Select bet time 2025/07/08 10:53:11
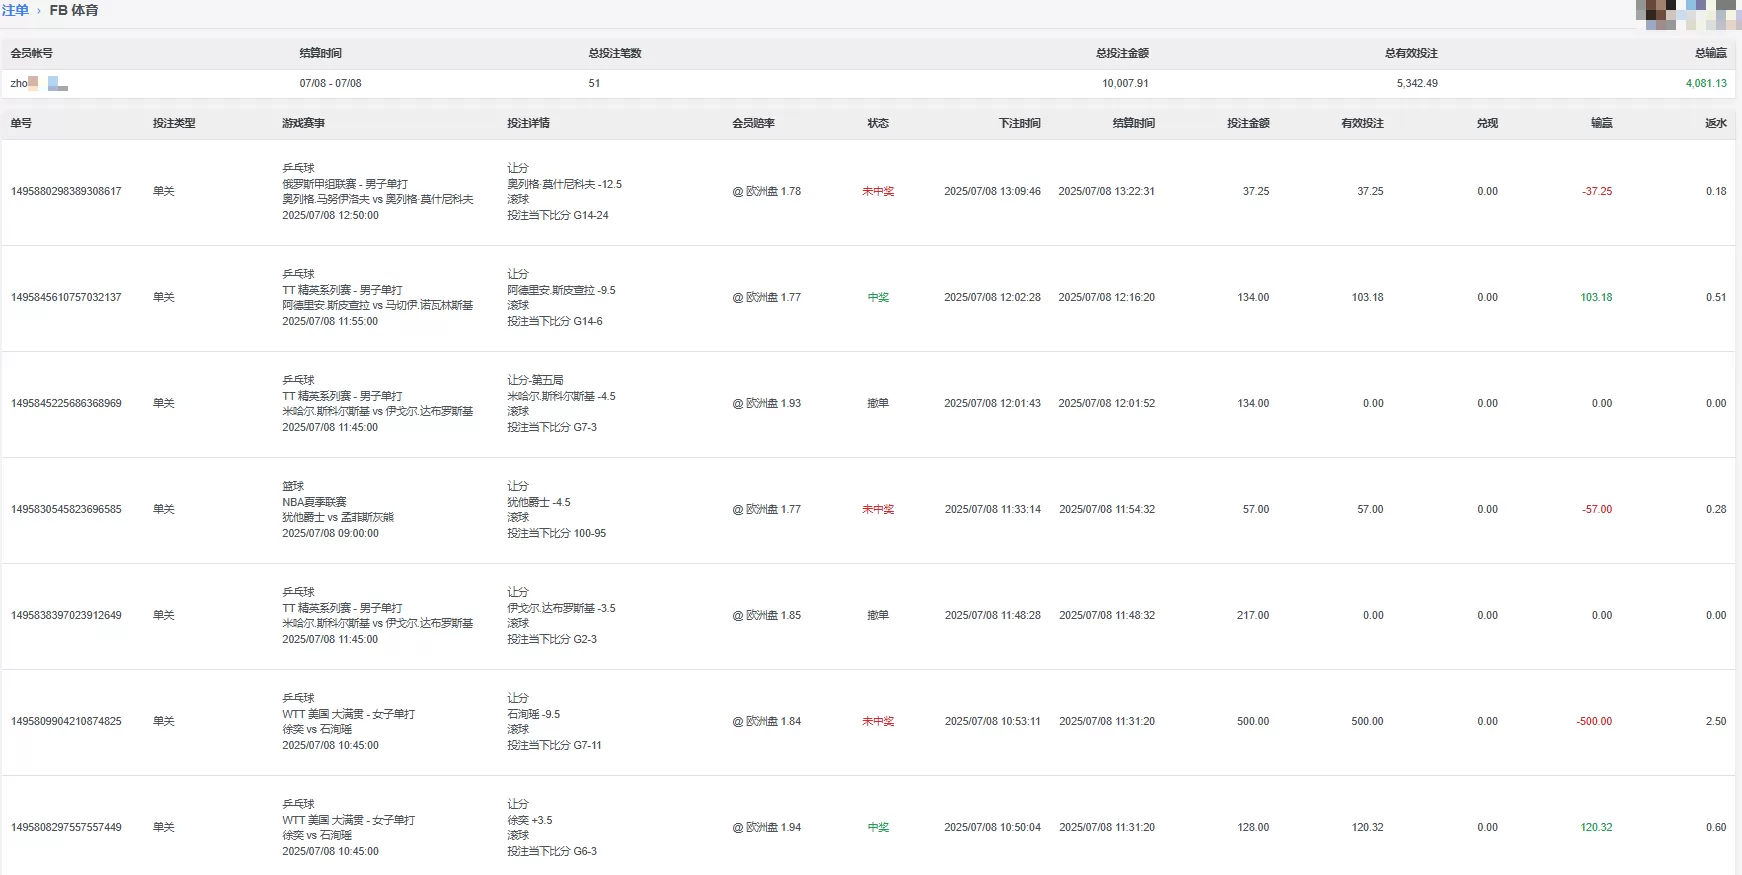This screenshot has height=875, width=1742. [992, 721]
